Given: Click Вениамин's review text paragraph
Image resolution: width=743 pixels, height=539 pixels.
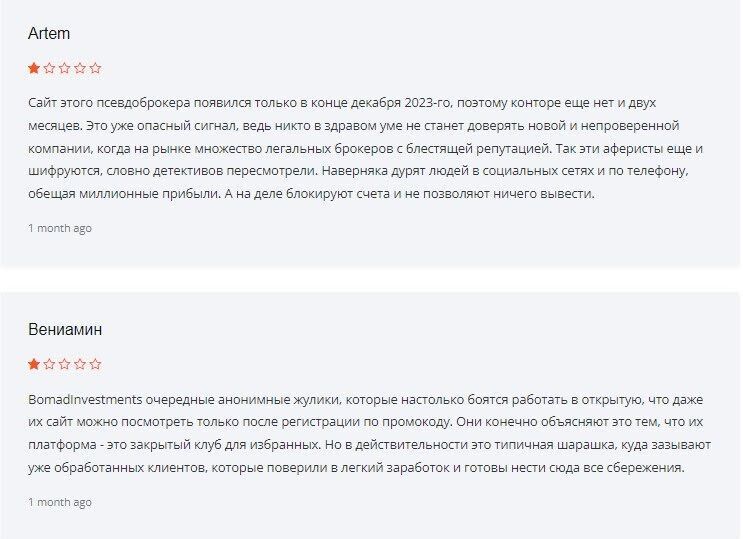Looking at the screenshot, I should coord(360,434).
